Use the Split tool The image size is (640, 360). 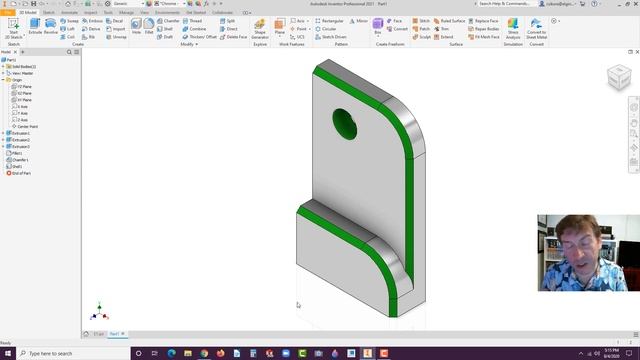point(227,21)
